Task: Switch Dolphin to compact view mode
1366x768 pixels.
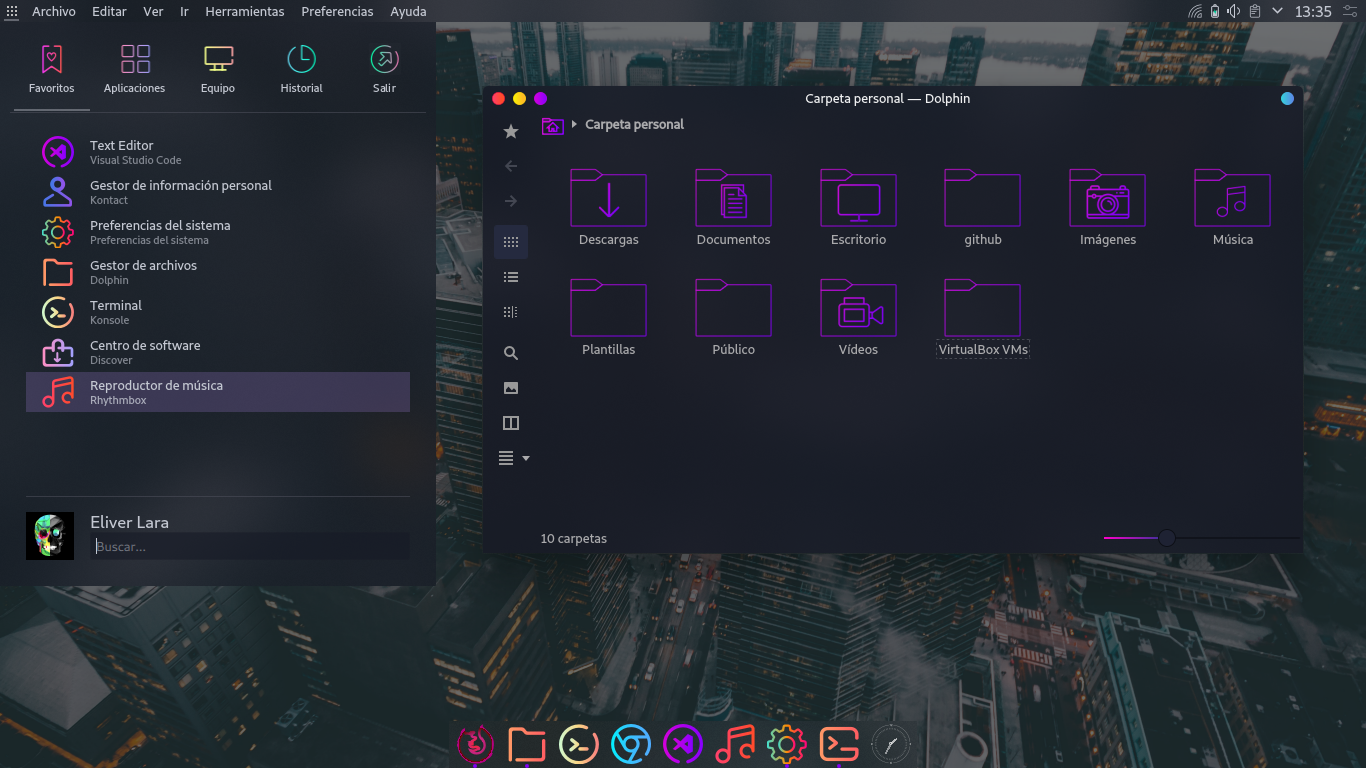Action: click(511, 277)
